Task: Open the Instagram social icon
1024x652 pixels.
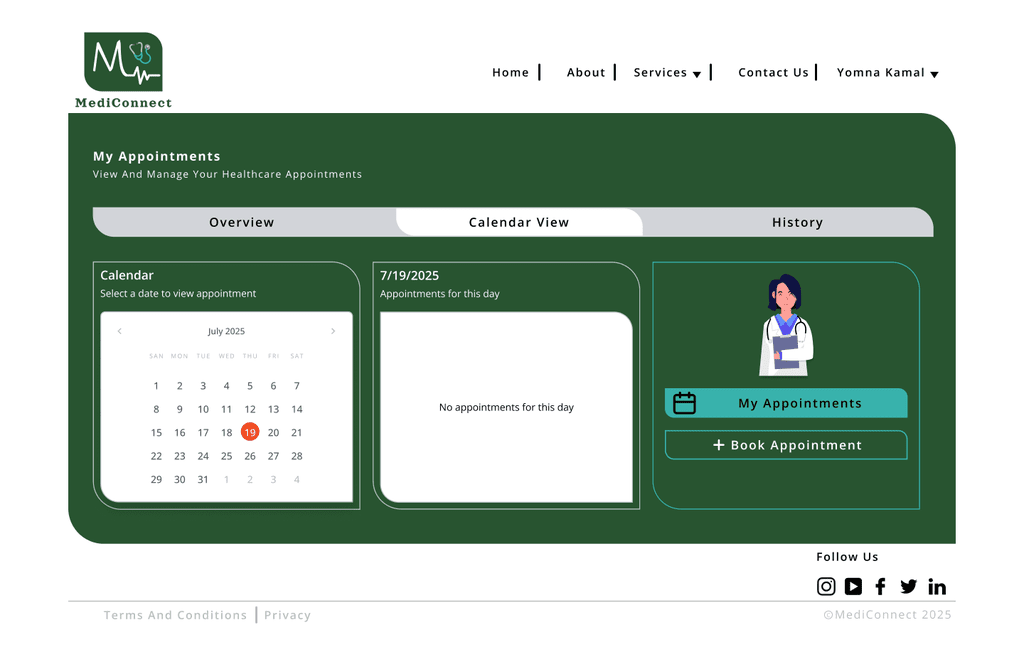Action: coord(826,586)
